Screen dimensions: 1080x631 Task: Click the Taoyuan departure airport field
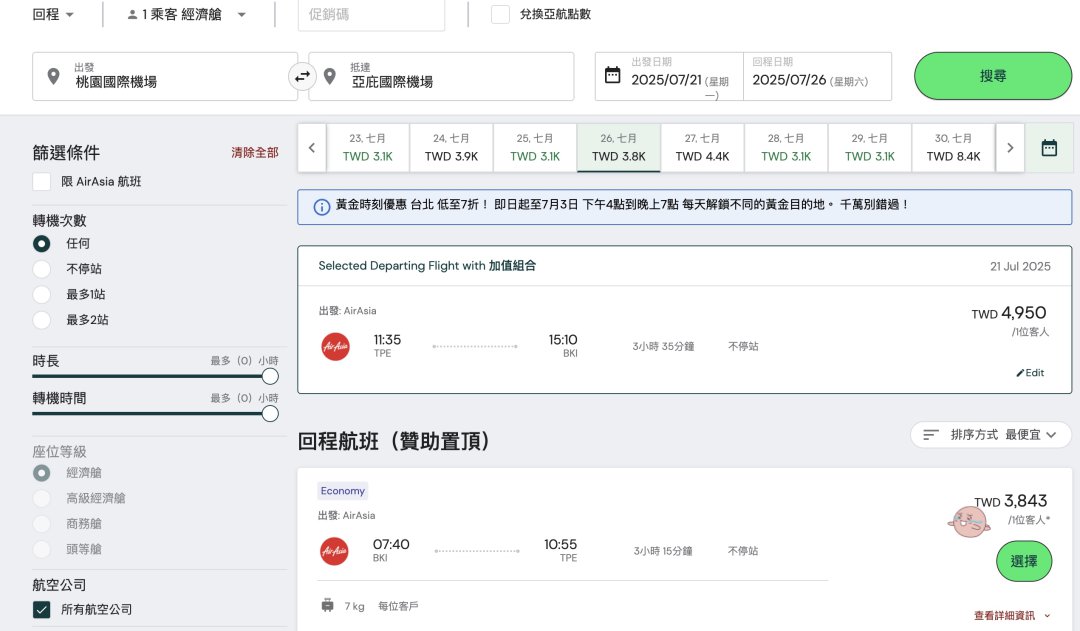point(165,76)
